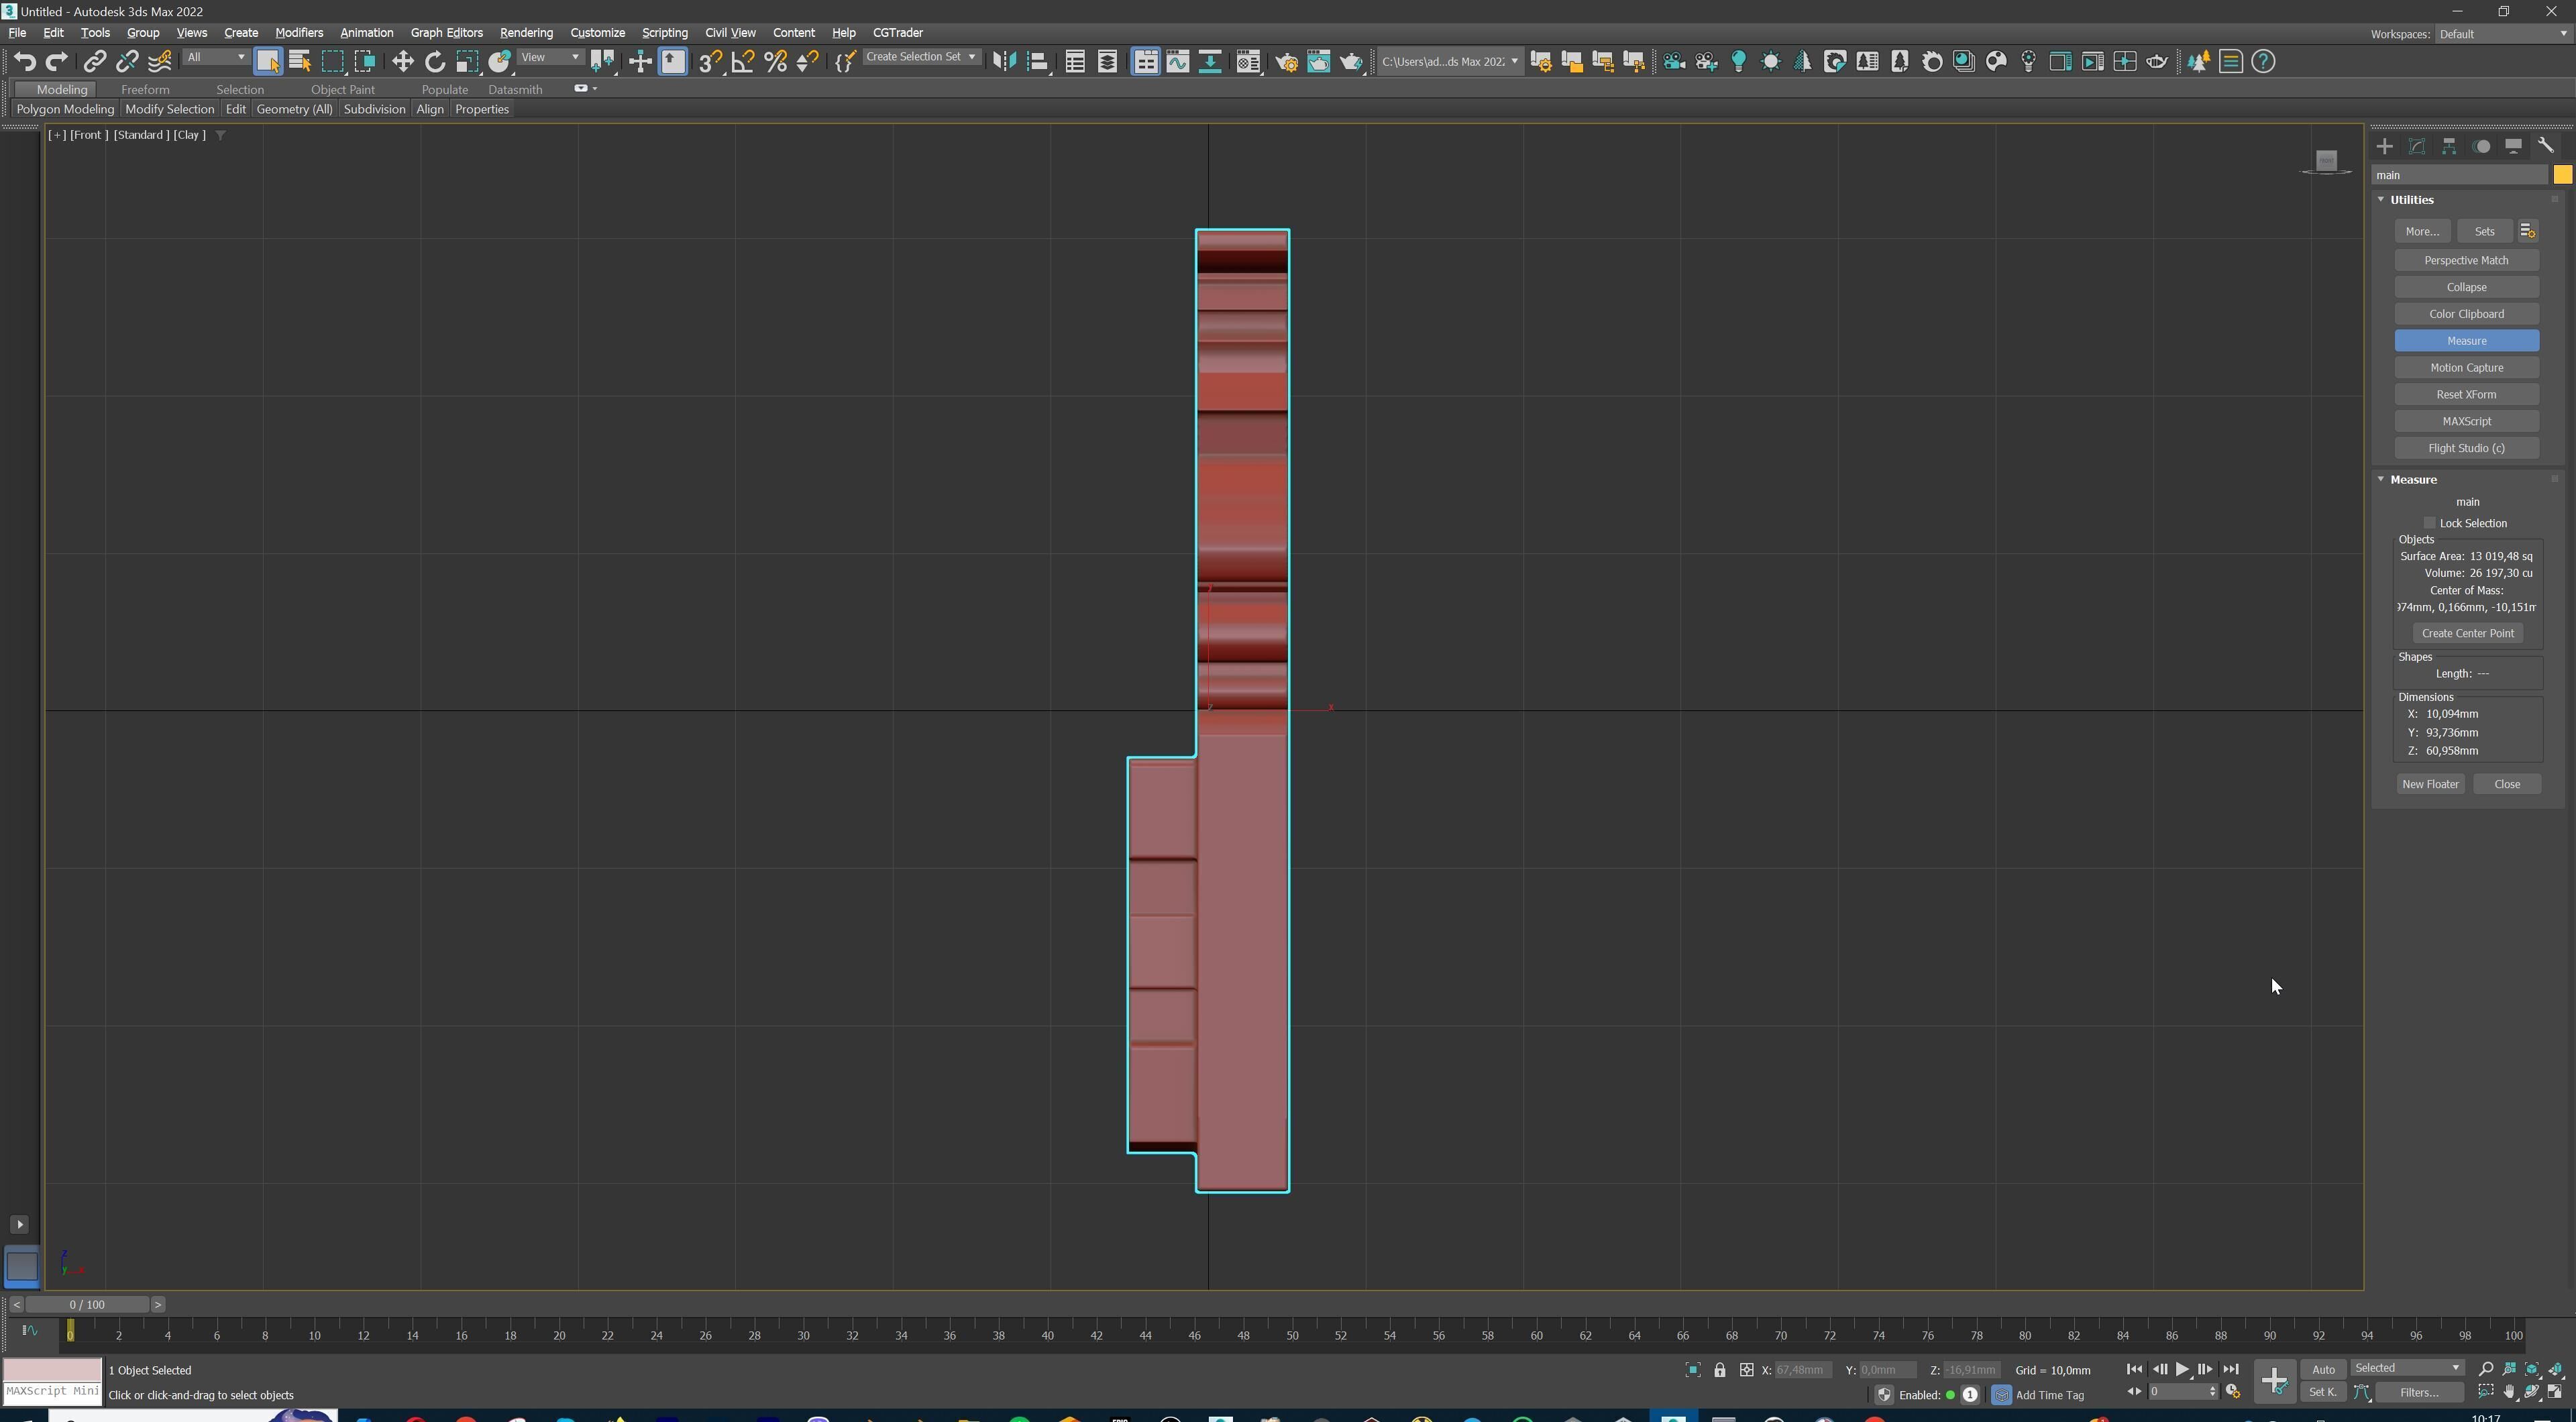Collapse the Measure rollout
This screenshot has width=2576, height=1422.
click(x=2413, y=479)
